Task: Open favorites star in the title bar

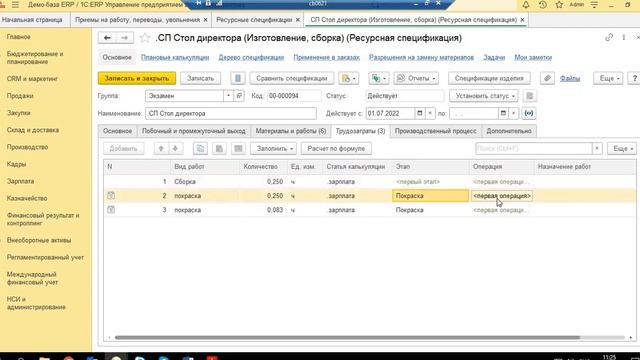Action: [x=559, y=5]
